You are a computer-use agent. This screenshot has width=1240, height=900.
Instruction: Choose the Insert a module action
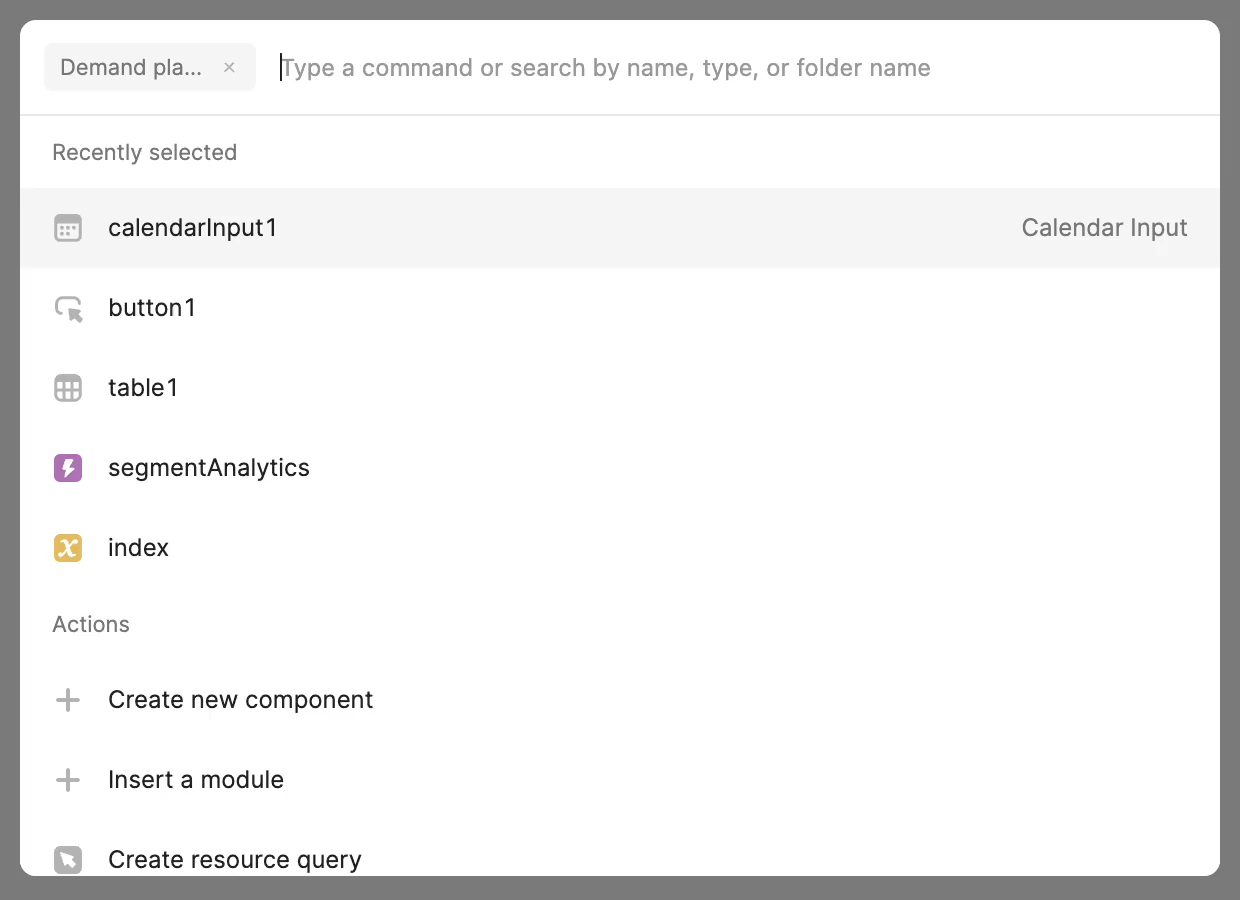[196, 780]
